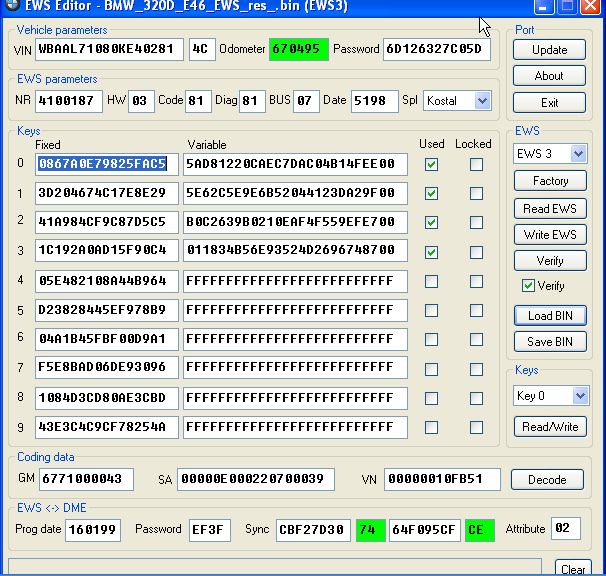Click the SA coding field 00000E000220700039
Screen dimensions: 606x576
[256, 479]
